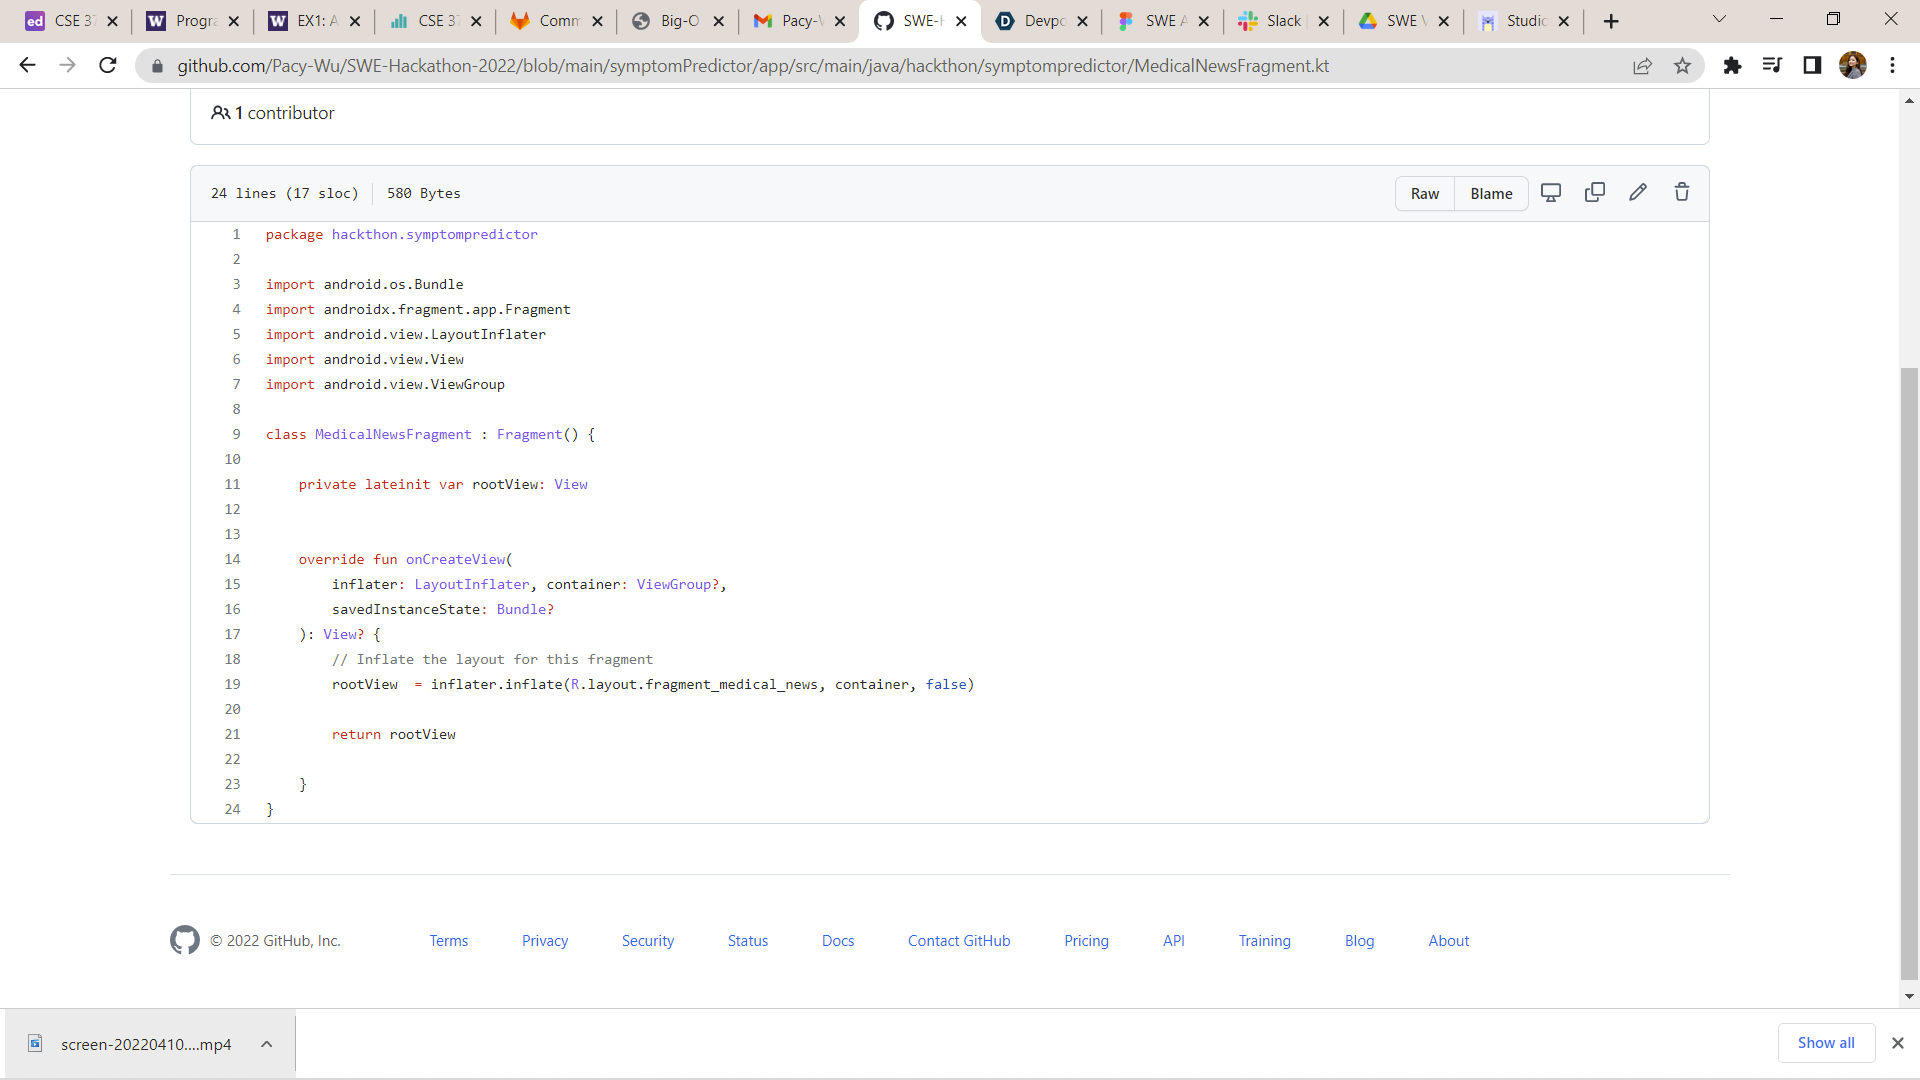Bookmark this page with star icon

point(1683,66)
